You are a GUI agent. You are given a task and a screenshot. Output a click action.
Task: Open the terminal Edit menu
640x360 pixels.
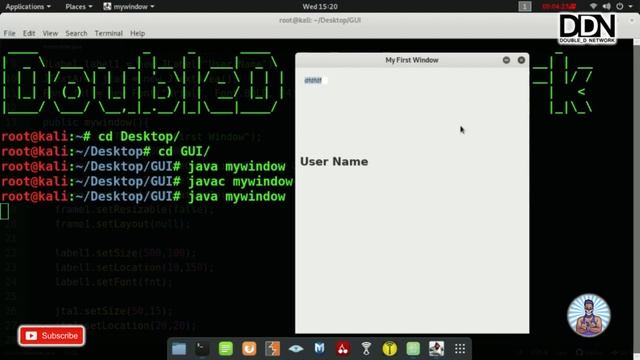[29, 33]
